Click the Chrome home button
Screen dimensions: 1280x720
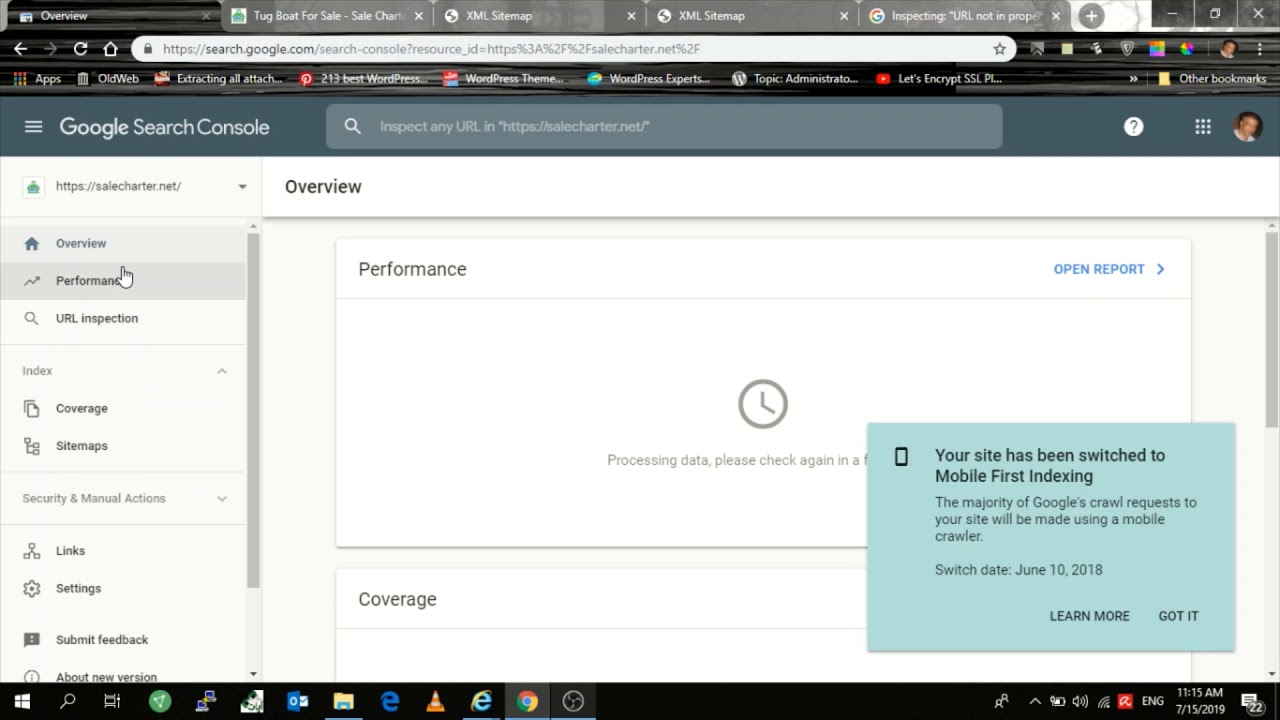110,48
